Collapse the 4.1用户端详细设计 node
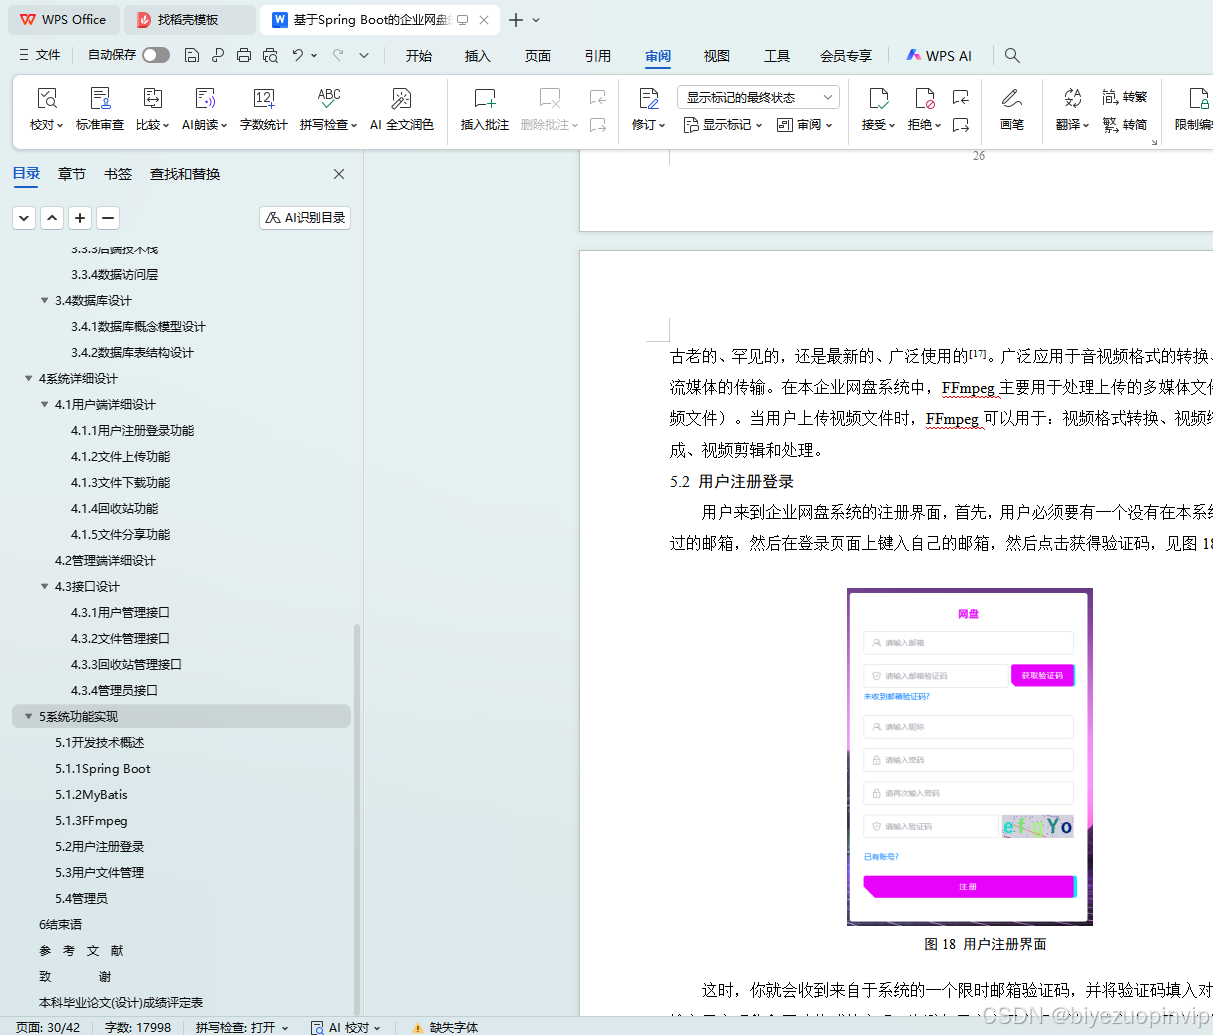 (44, 404)
